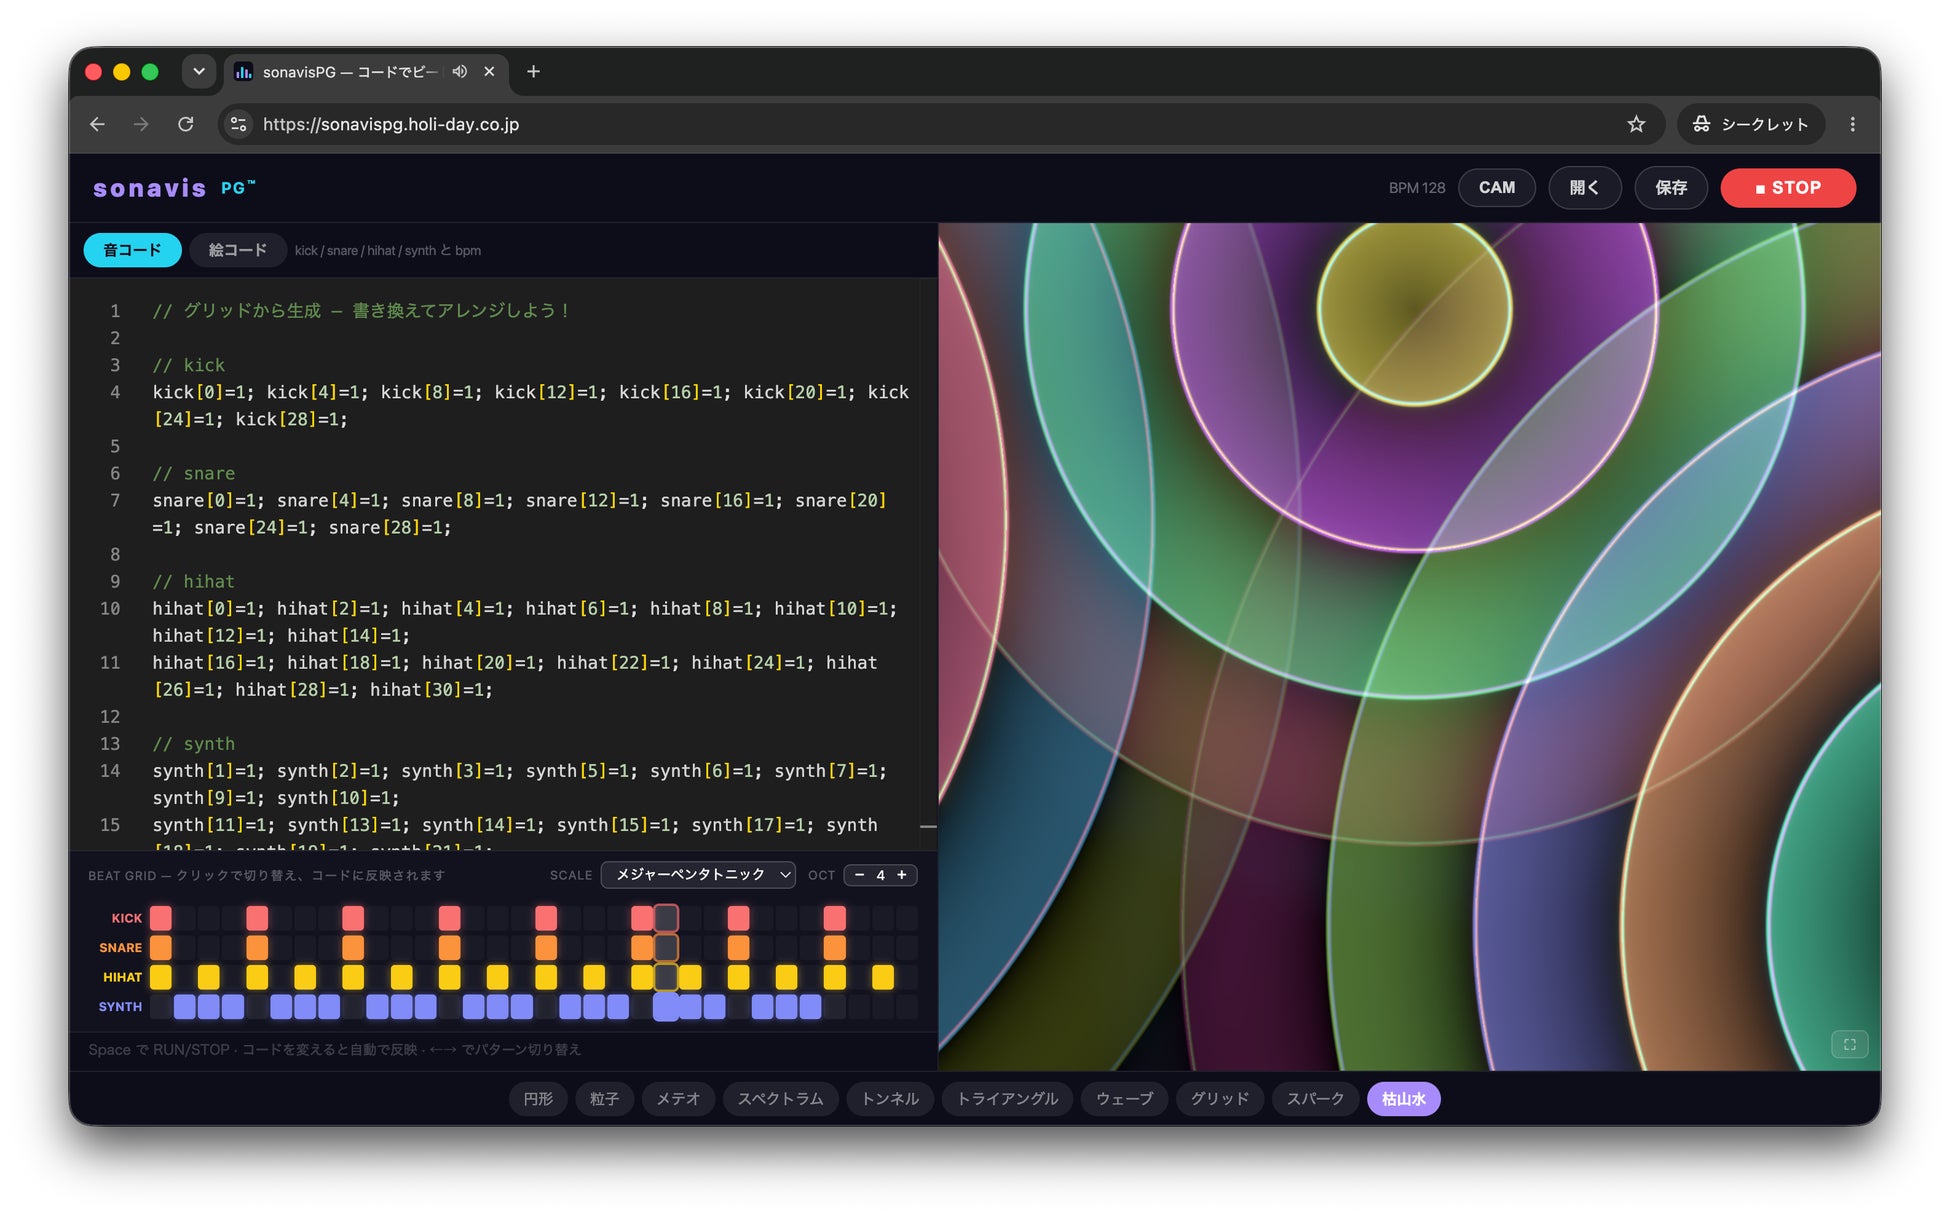The image size is (1950, 1217).
Task: Click the '// hihat' comment line
Action: [x=194, y=581]
